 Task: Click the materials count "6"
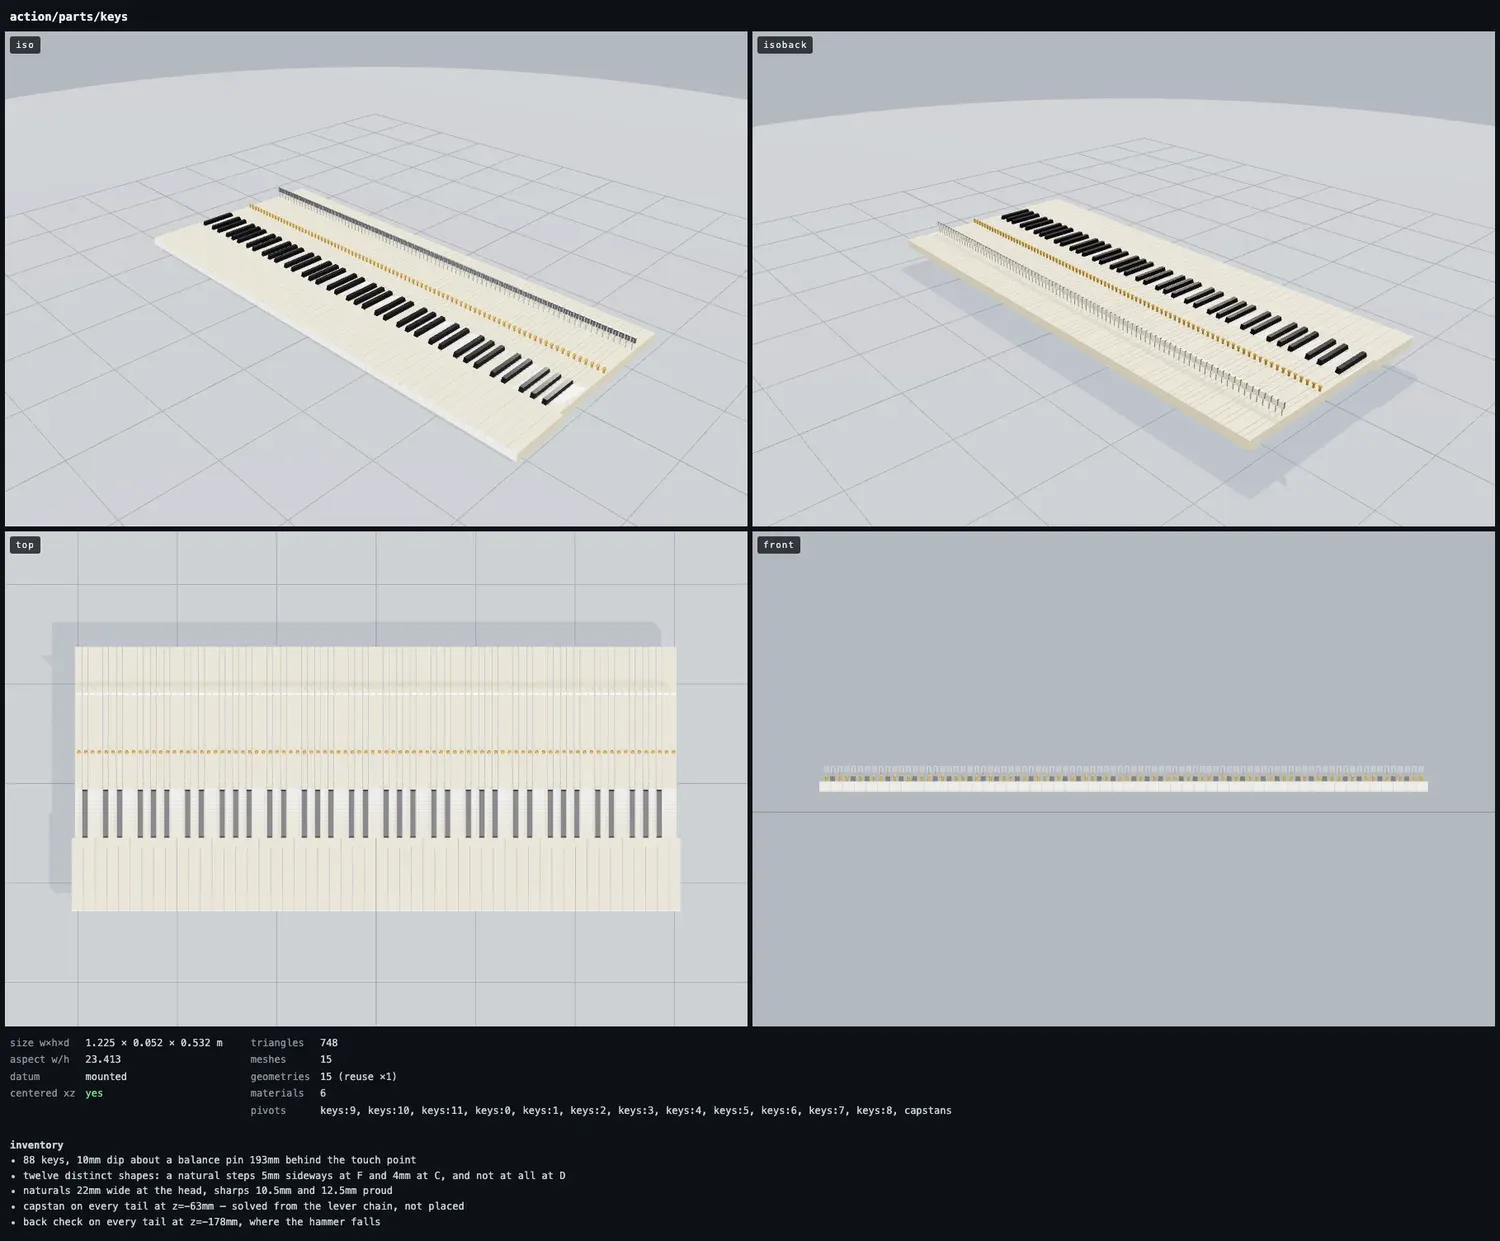[323, 1094]
